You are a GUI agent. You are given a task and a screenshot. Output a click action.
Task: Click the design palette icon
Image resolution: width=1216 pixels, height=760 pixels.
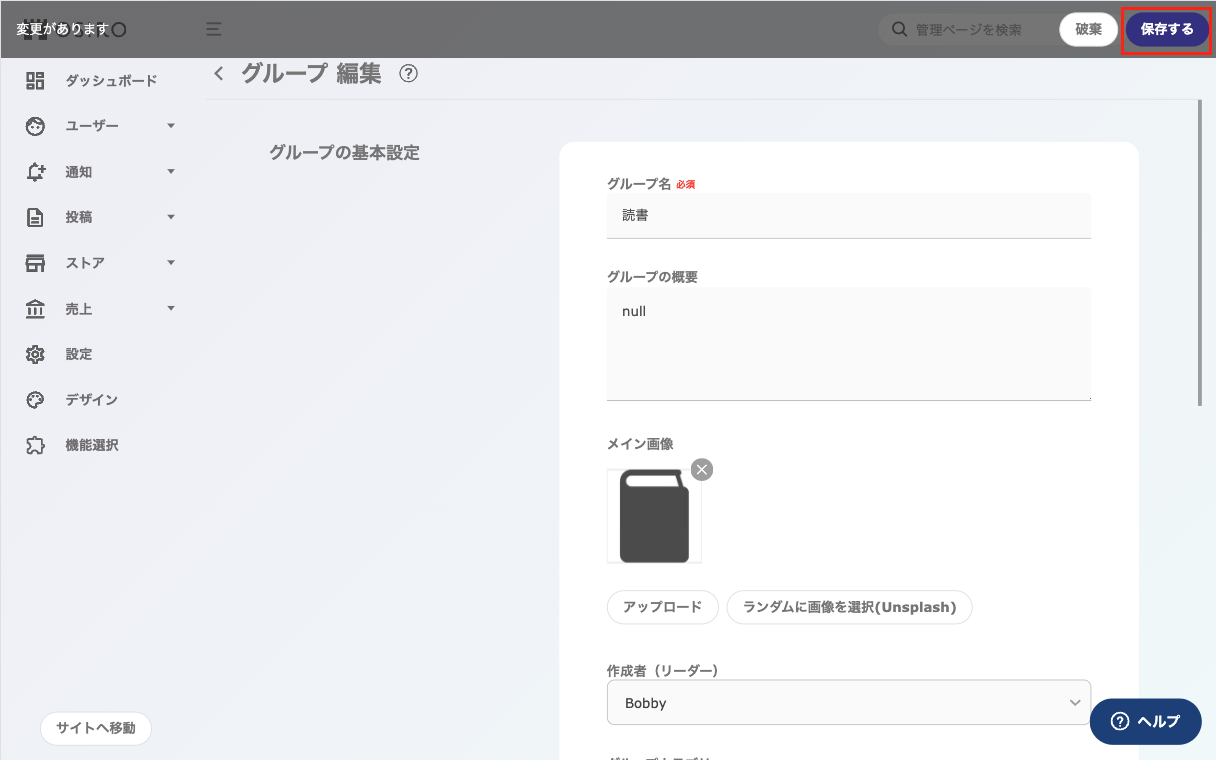[35, 400]
